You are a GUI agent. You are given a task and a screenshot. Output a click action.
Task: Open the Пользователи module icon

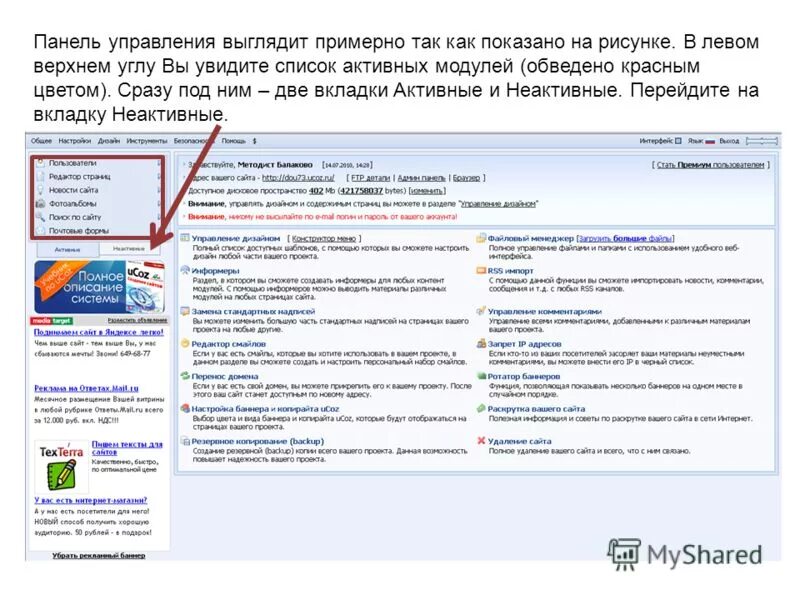pos(42,162)
